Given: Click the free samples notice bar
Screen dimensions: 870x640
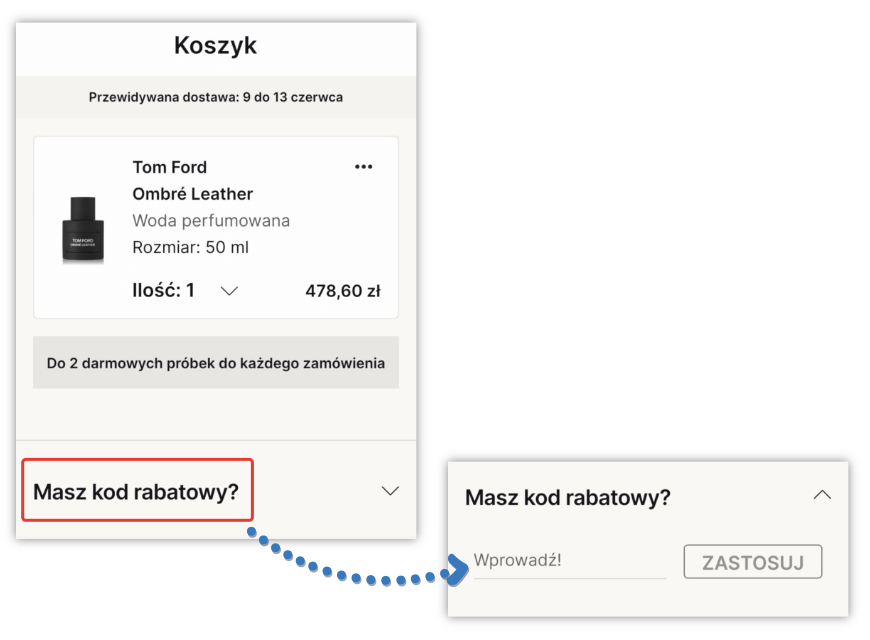Looking at the screenshot, I should coord(215,362).
